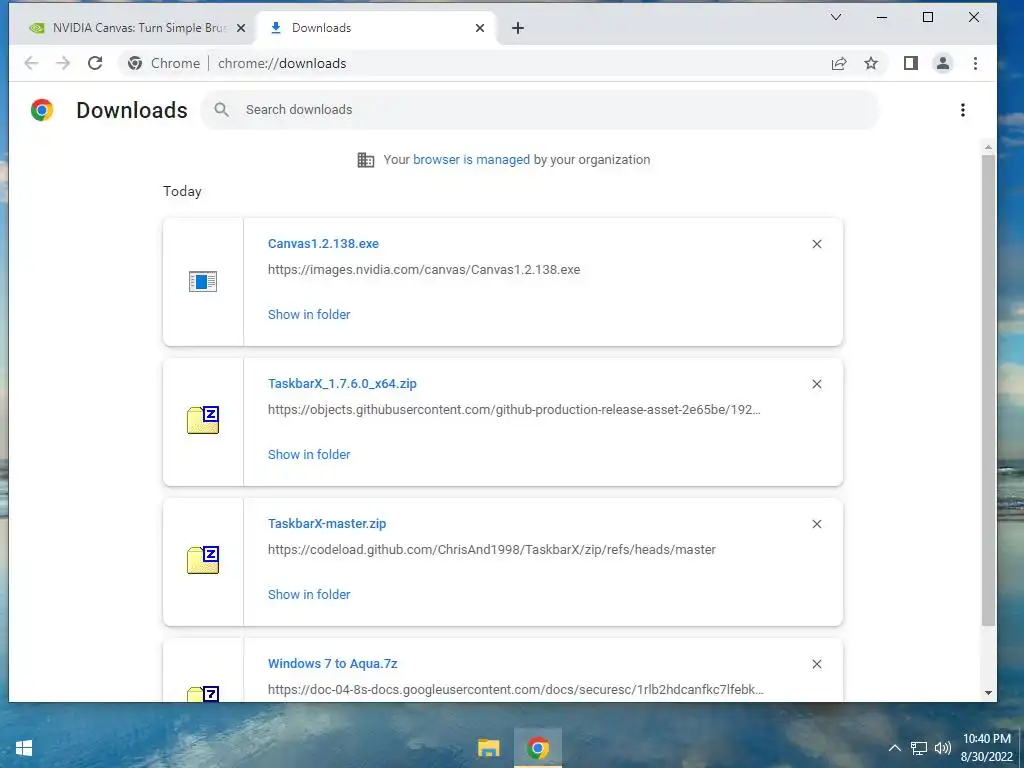The image size is (1024, 768).
Task: Click the TaskbarX_1.7.6.0_x64.zip archive icon
Action: [x=202, y=420]
